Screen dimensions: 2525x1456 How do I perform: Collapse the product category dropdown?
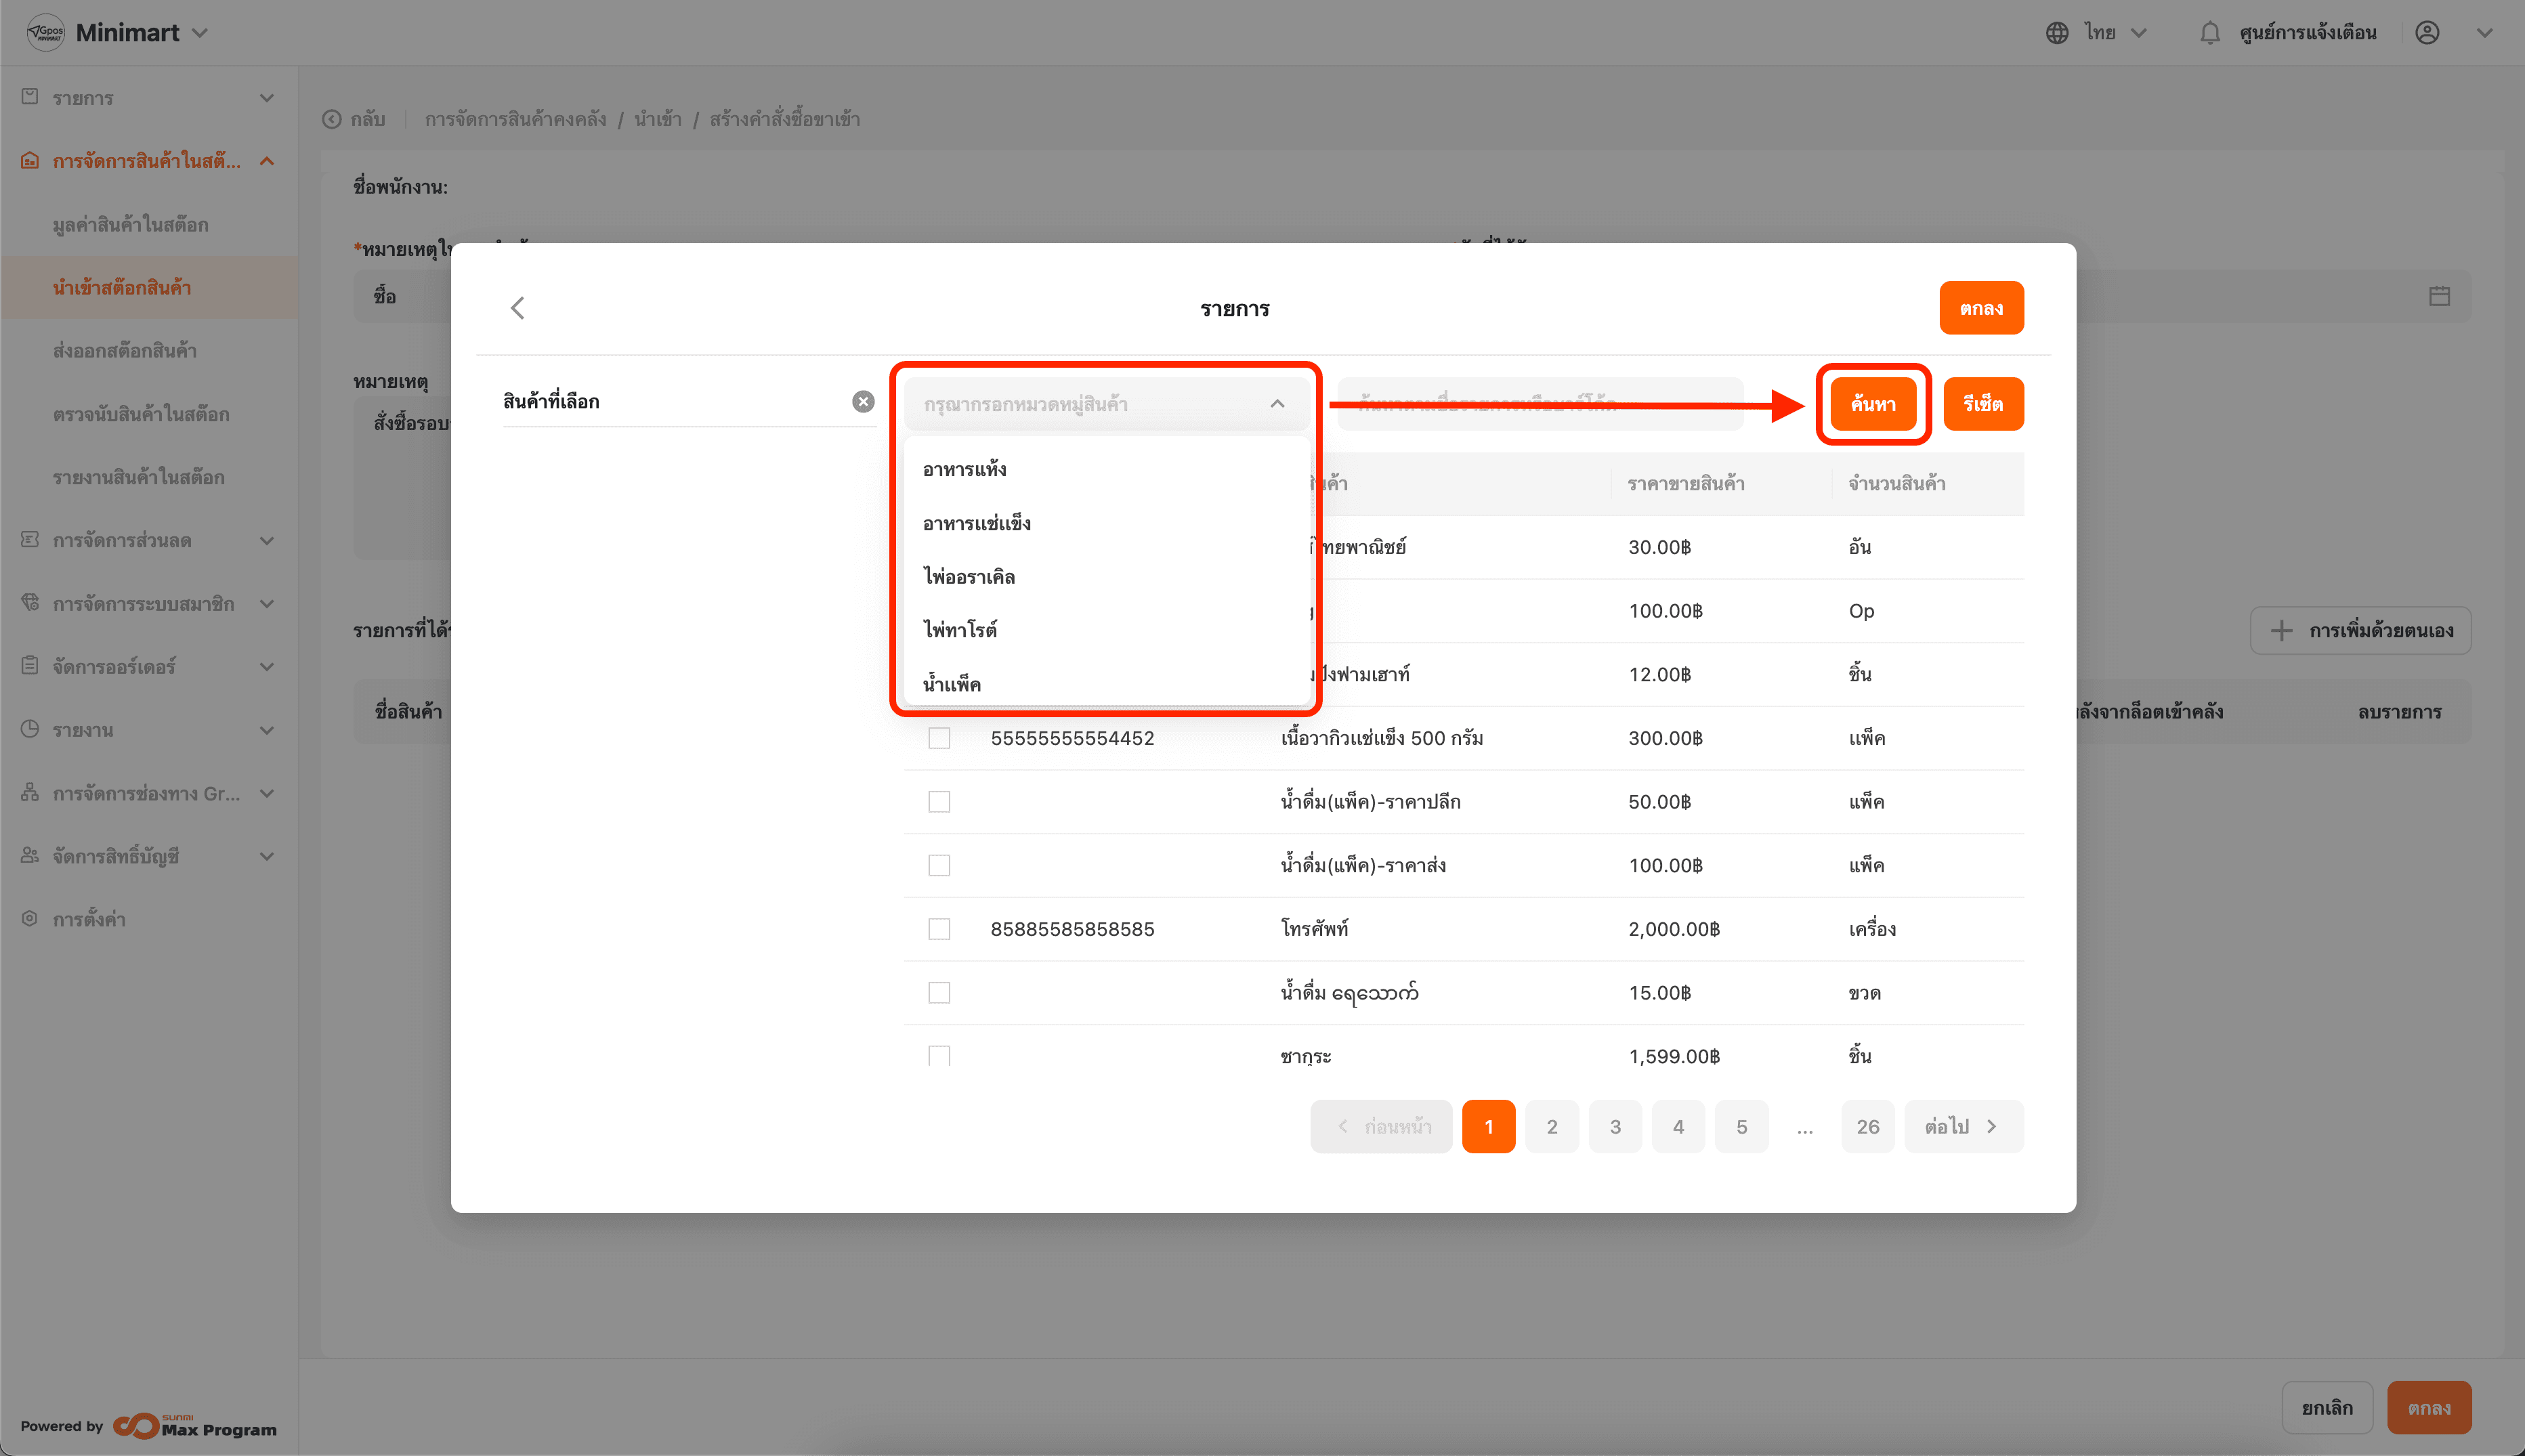pos(1277,404)
